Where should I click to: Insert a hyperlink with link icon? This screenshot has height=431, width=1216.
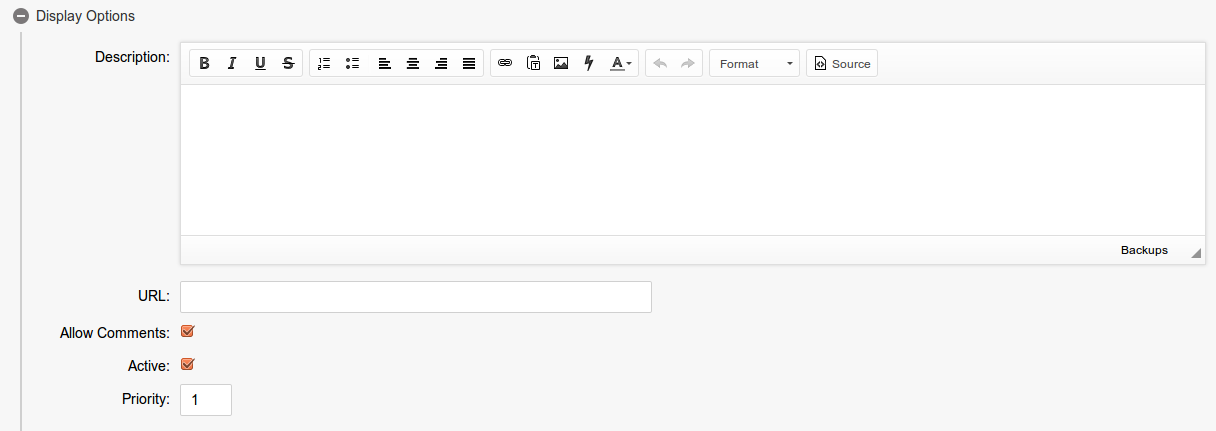click(505, 64)
